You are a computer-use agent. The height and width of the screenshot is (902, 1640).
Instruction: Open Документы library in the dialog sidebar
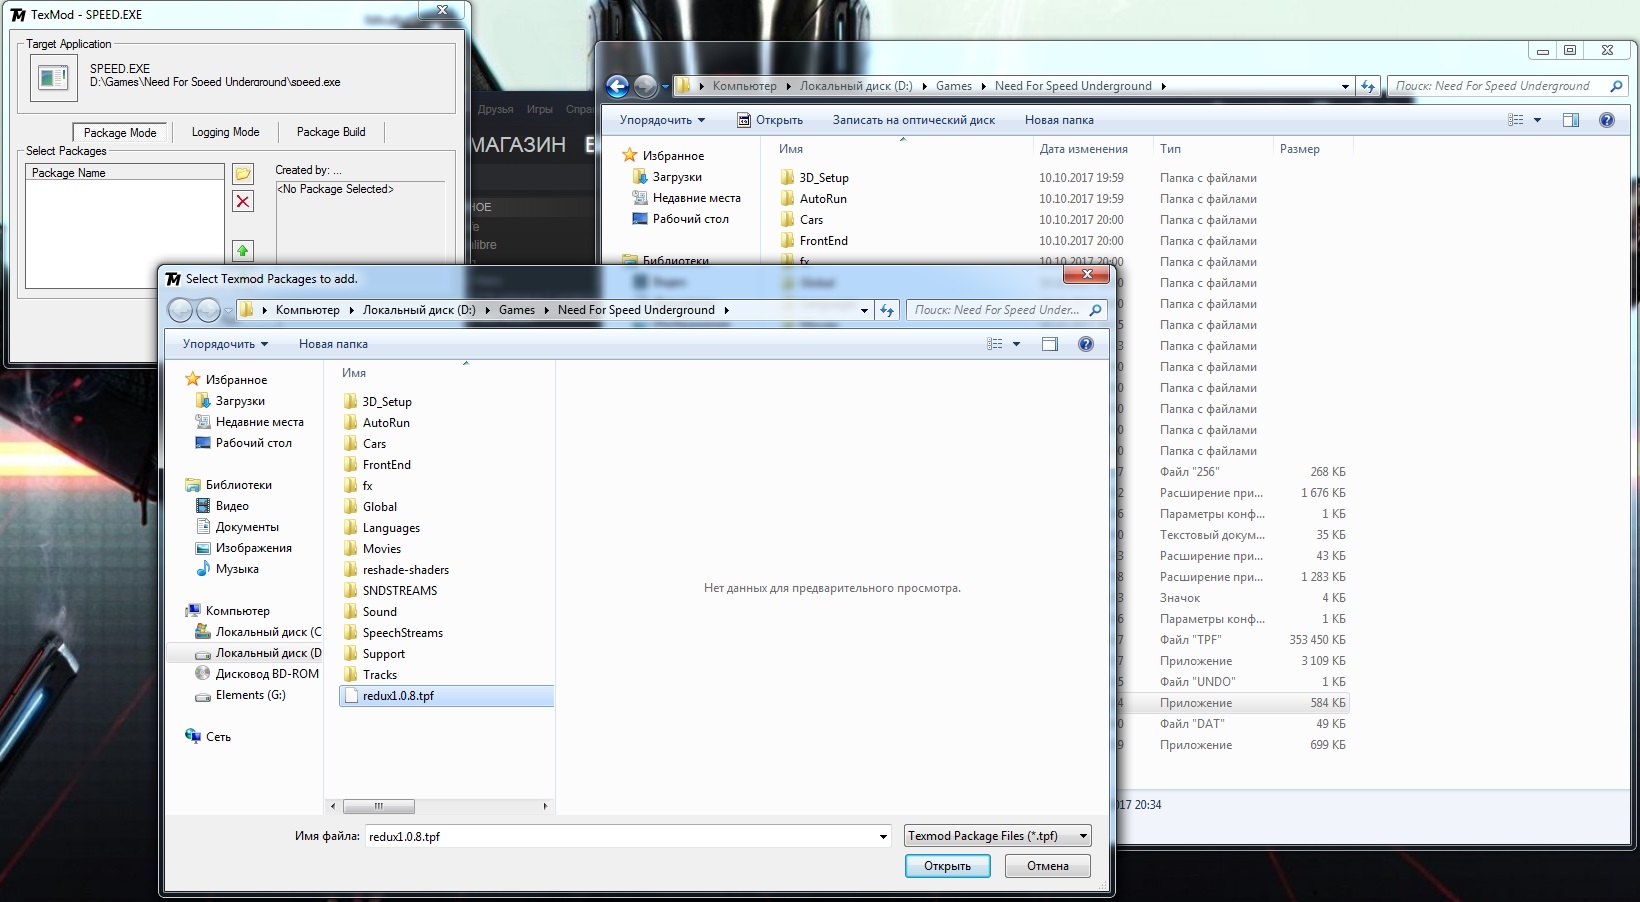(x=247, y=527)
